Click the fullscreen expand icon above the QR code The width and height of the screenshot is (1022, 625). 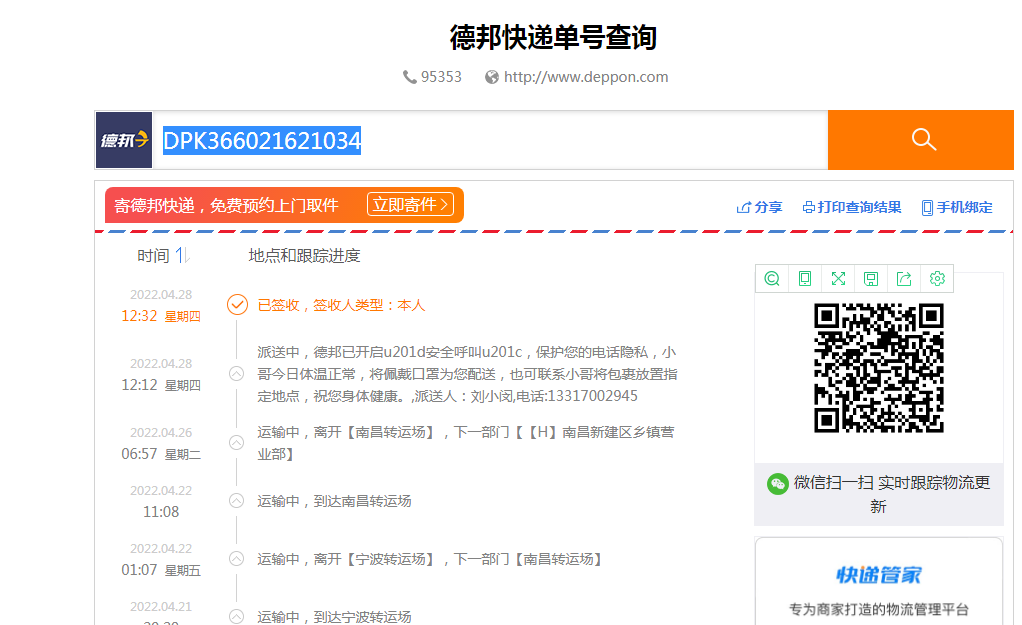tap(838, 278)
